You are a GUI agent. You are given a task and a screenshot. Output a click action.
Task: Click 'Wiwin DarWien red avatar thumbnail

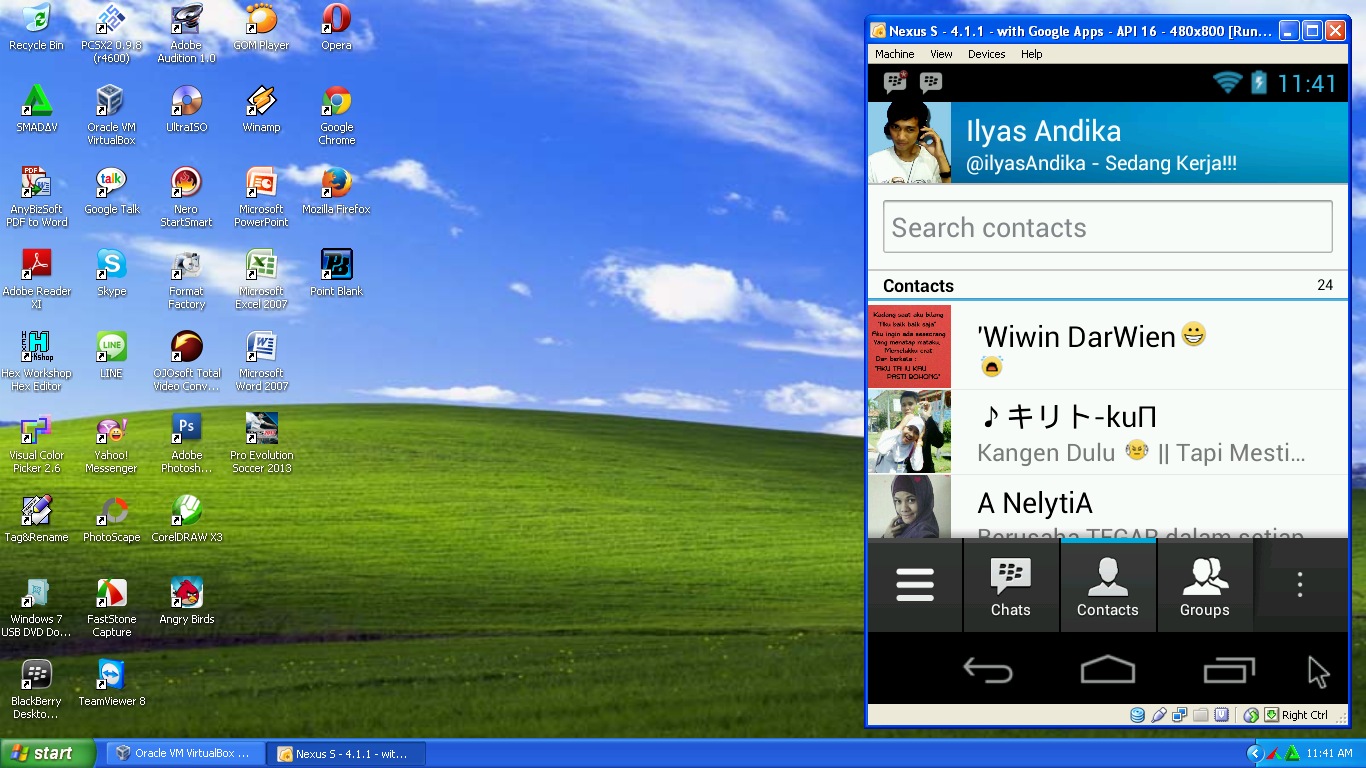[909, 347]
